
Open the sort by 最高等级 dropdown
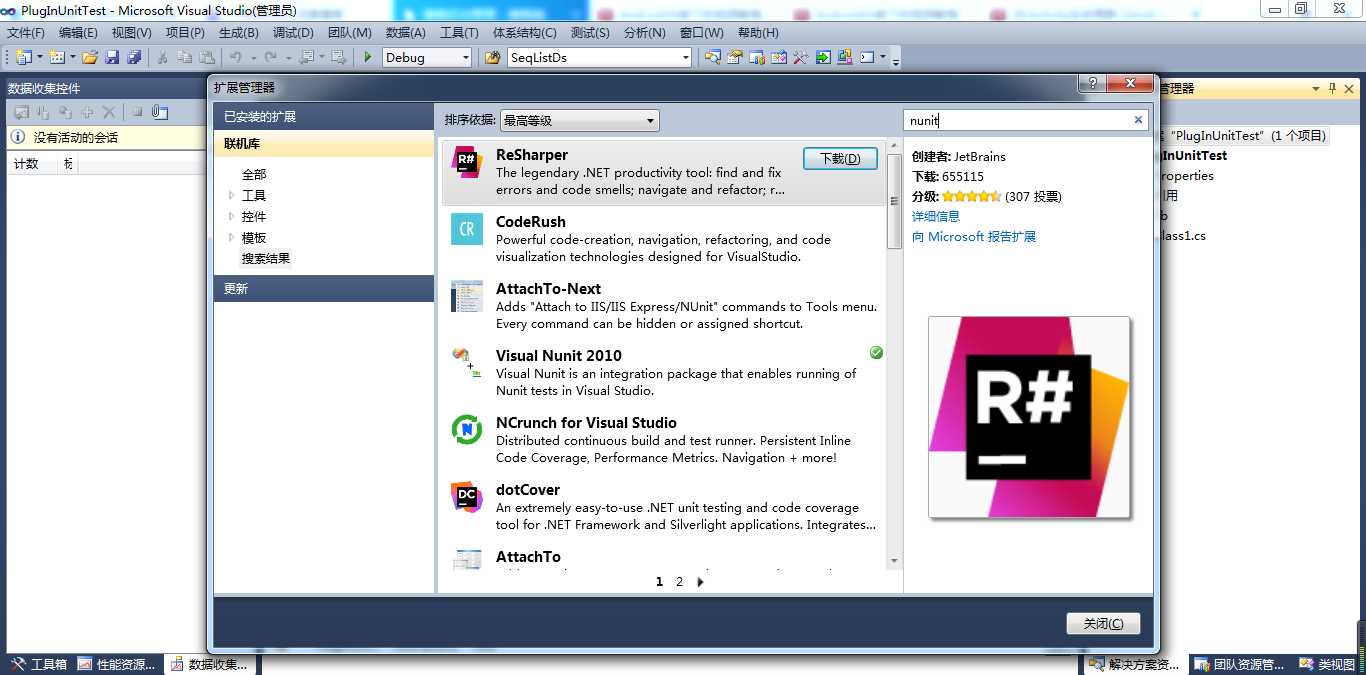580,120
